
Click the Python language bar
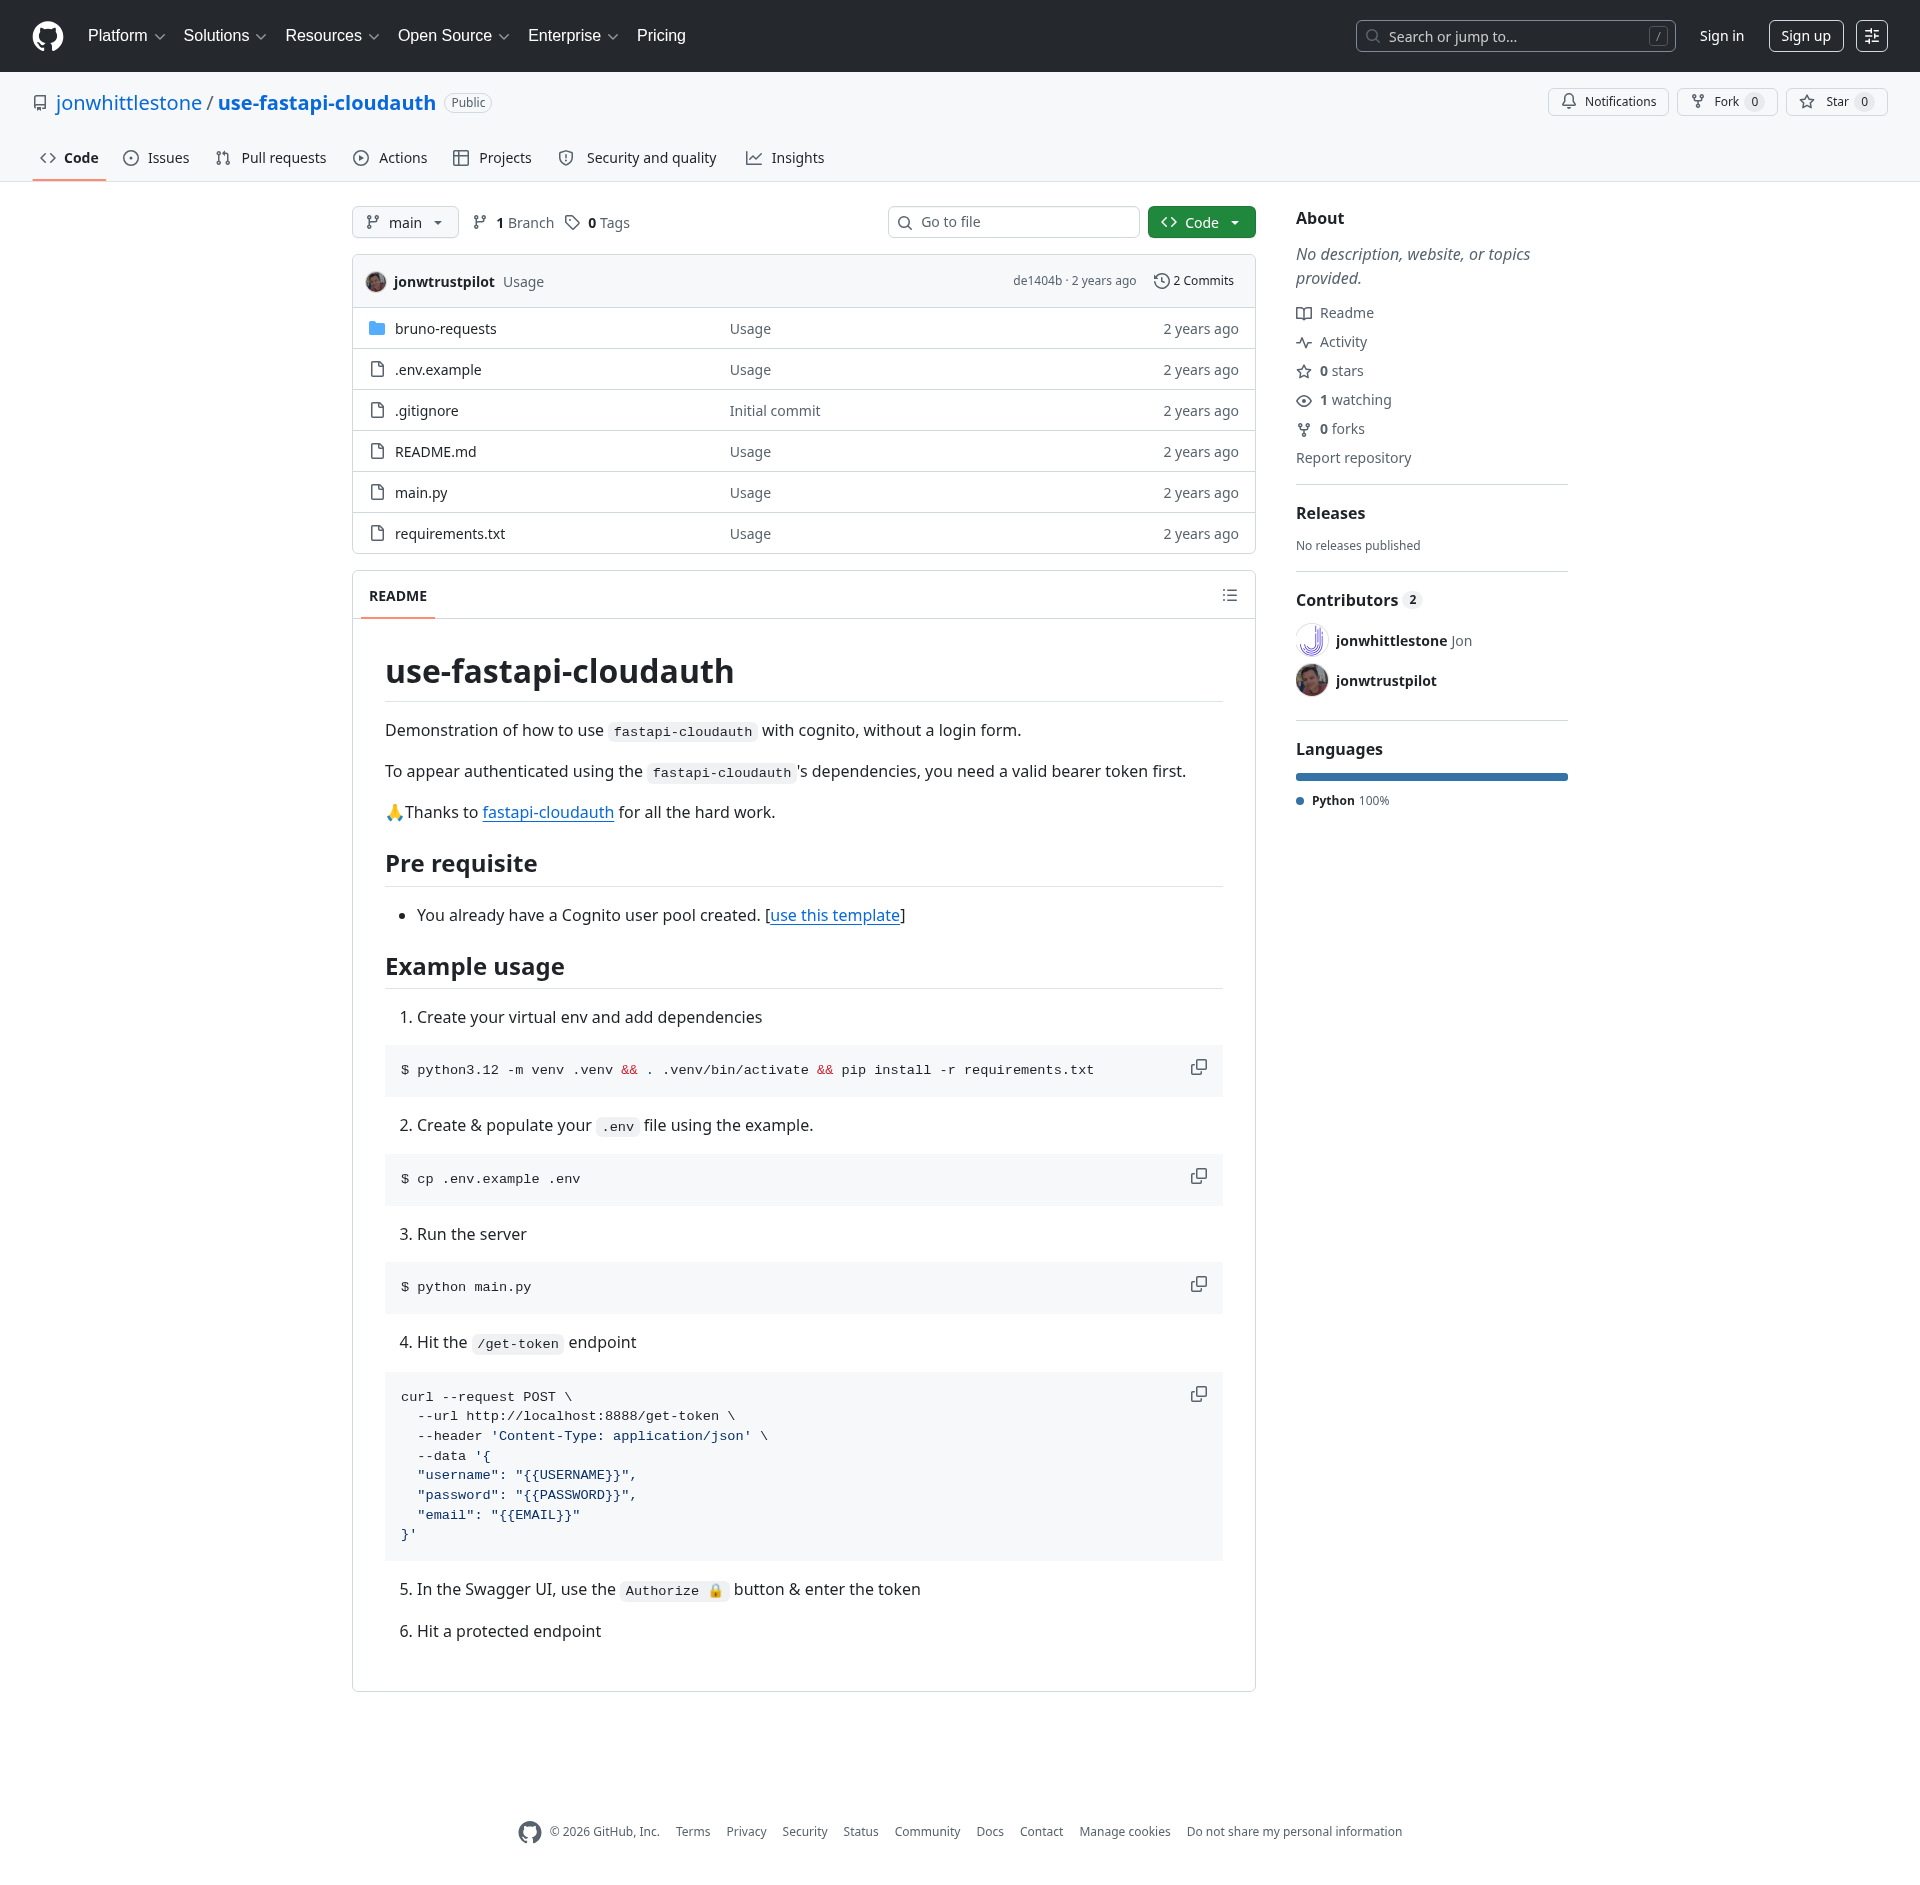pos(1432,777)
